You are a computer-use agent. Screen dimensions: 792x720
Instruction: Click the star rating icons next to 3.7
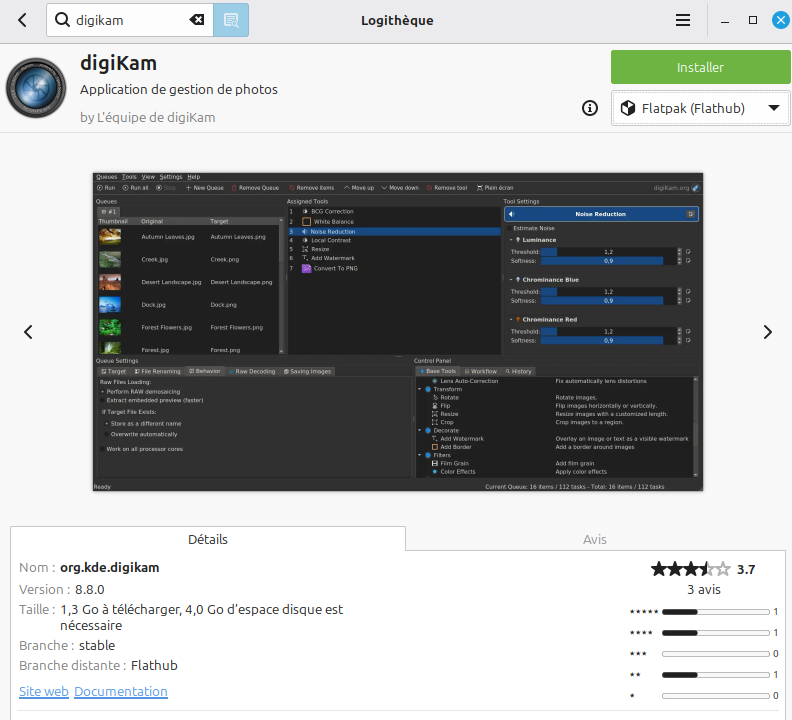(x=691, y=569)
